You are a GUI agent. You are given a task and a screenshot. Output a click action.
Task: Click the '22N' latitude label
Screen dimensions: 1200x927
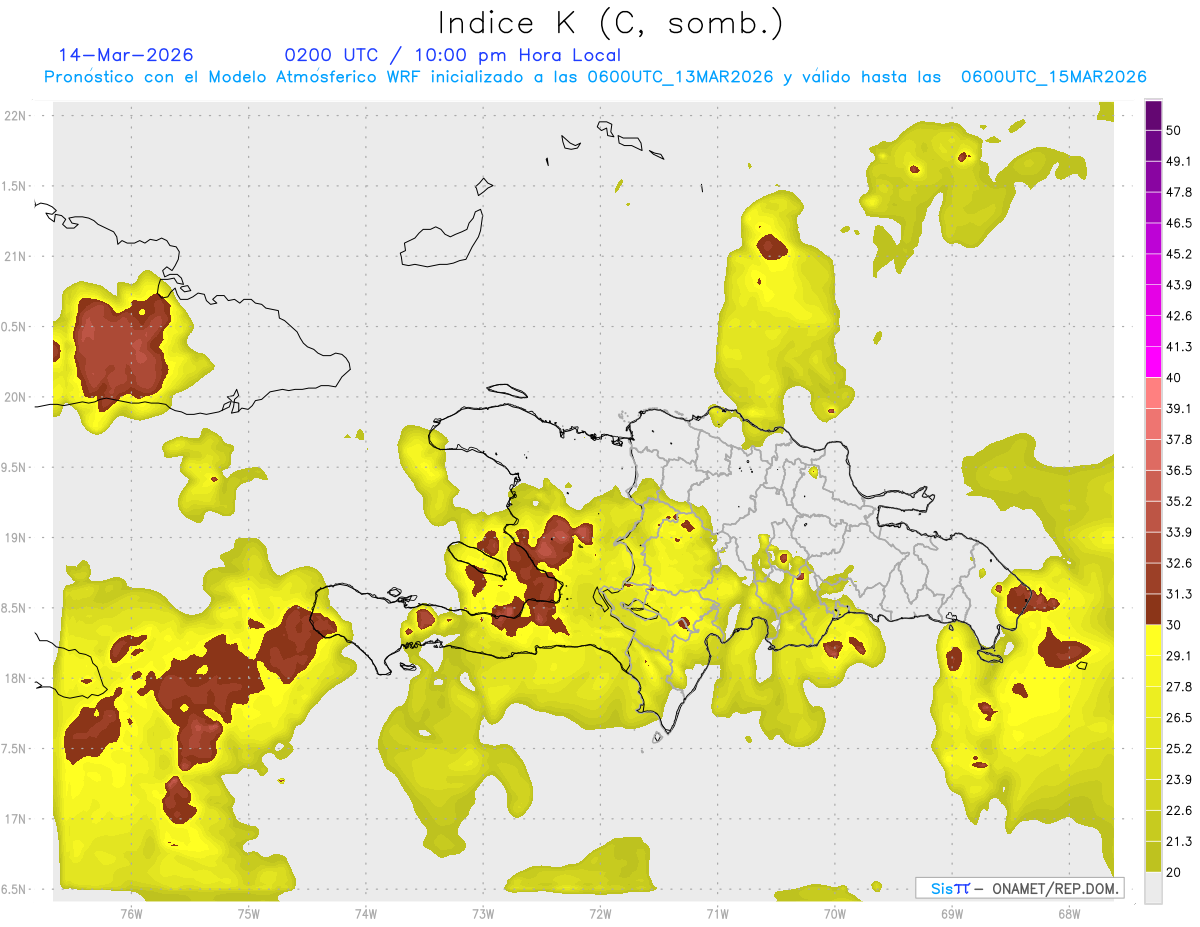(x=15, y=116)
